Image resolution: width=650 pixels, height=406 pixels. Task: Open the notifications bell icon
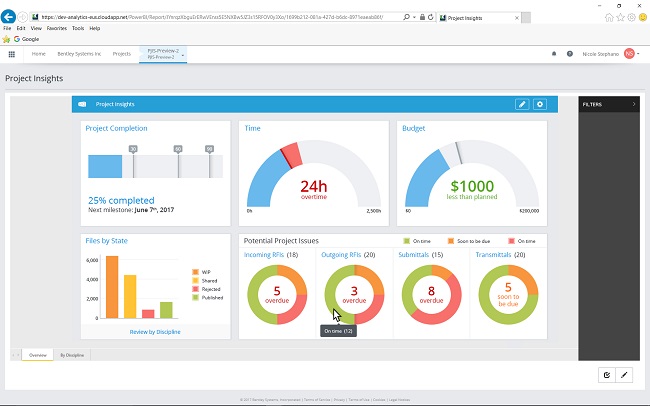click(554, 54)
